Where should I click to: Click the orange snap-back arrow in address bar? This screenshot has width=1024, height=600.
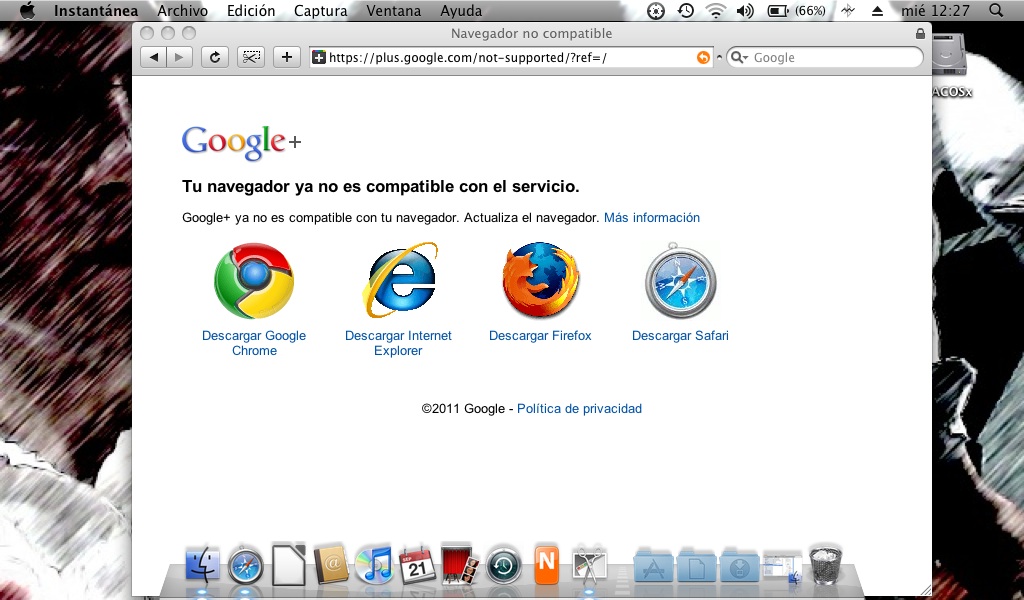pyautogui.click(x=703, y=58)
